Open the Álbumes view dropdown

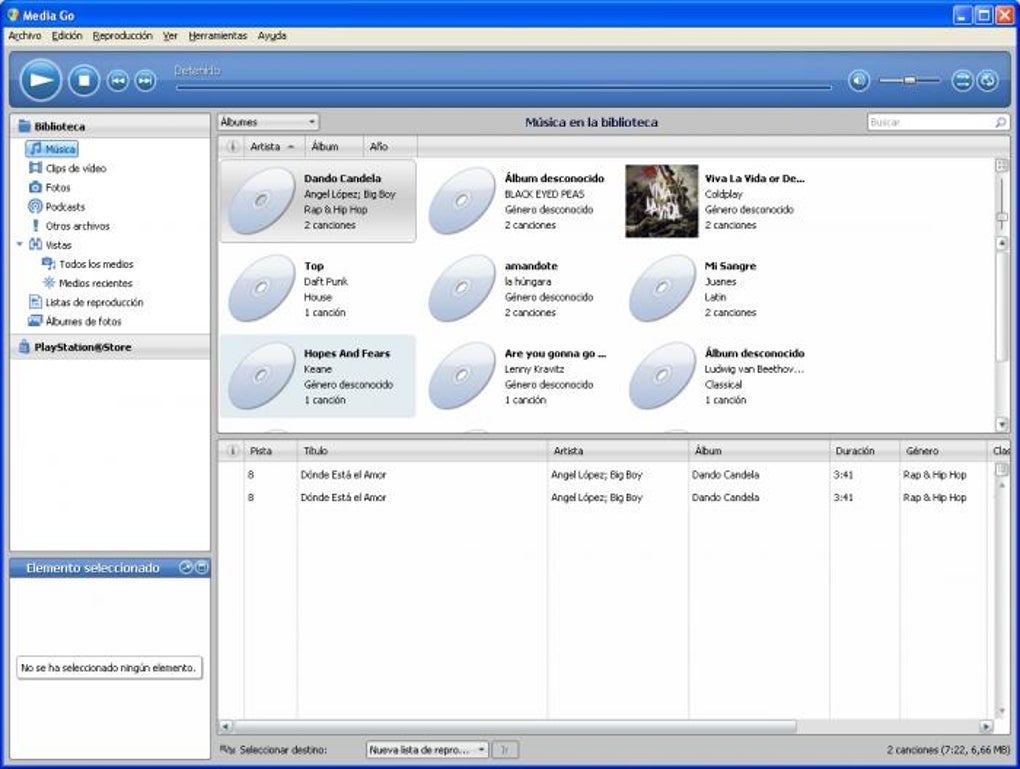click(268, 122)
